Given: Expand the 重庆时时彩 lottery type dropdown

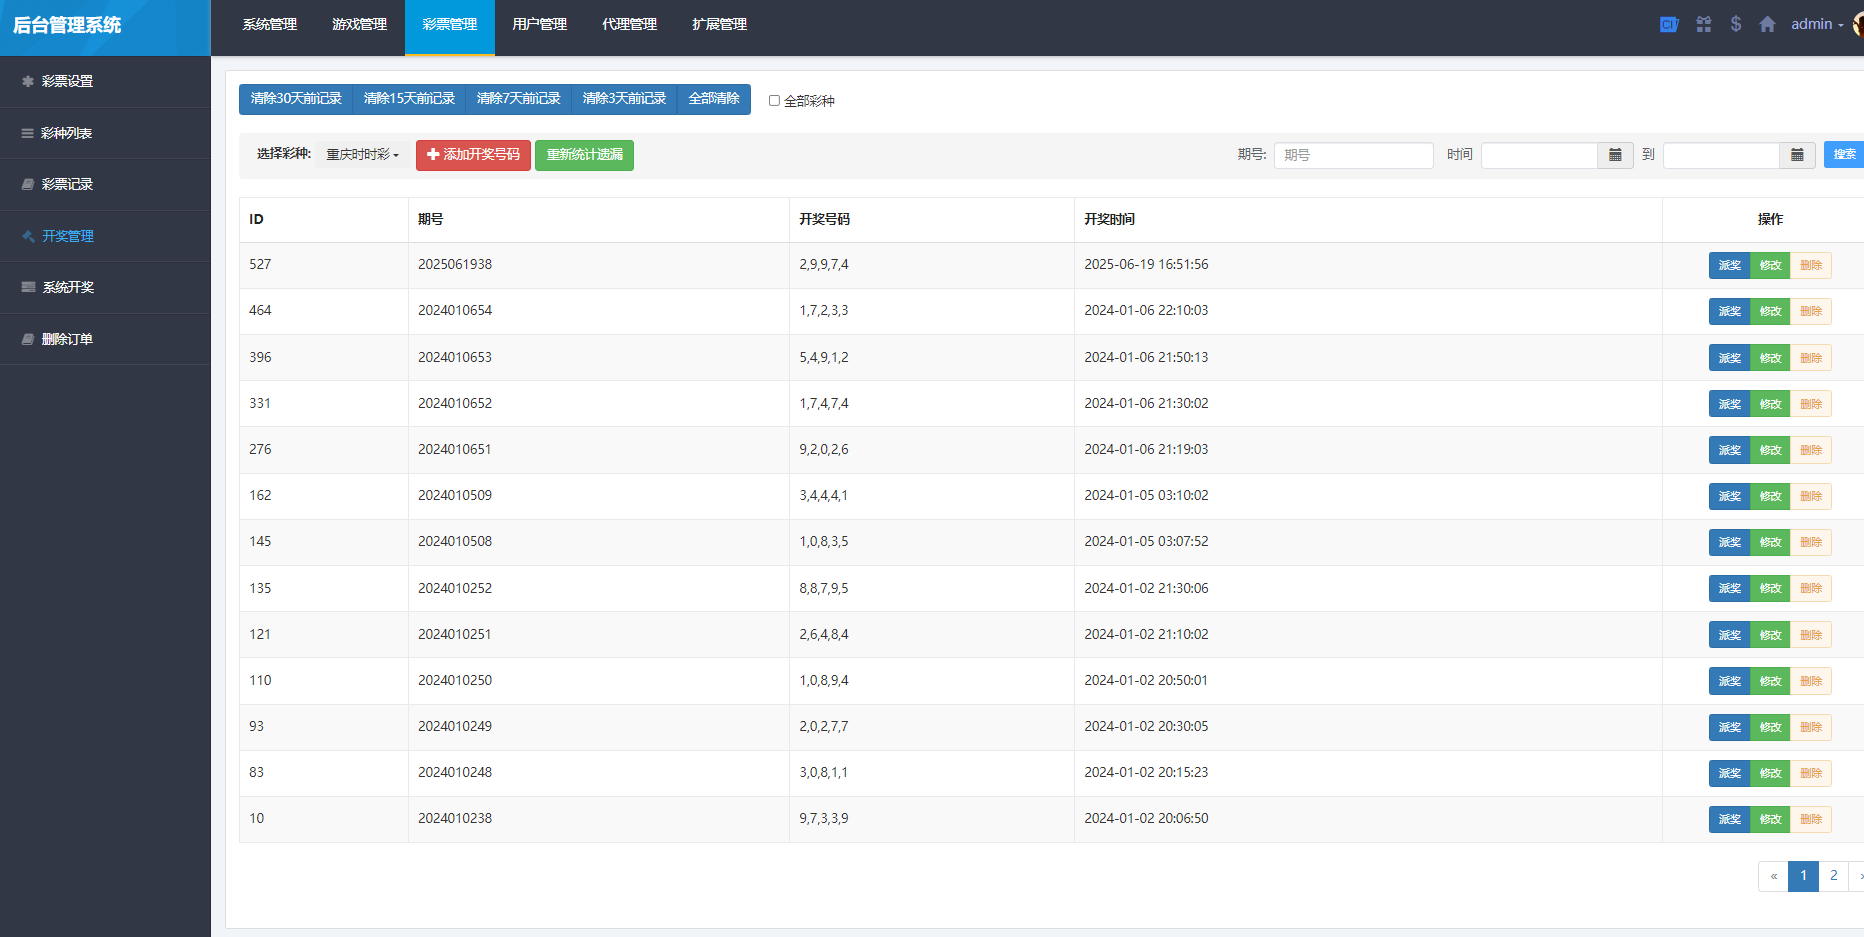Looking at the screenshot, I should 362,155.
